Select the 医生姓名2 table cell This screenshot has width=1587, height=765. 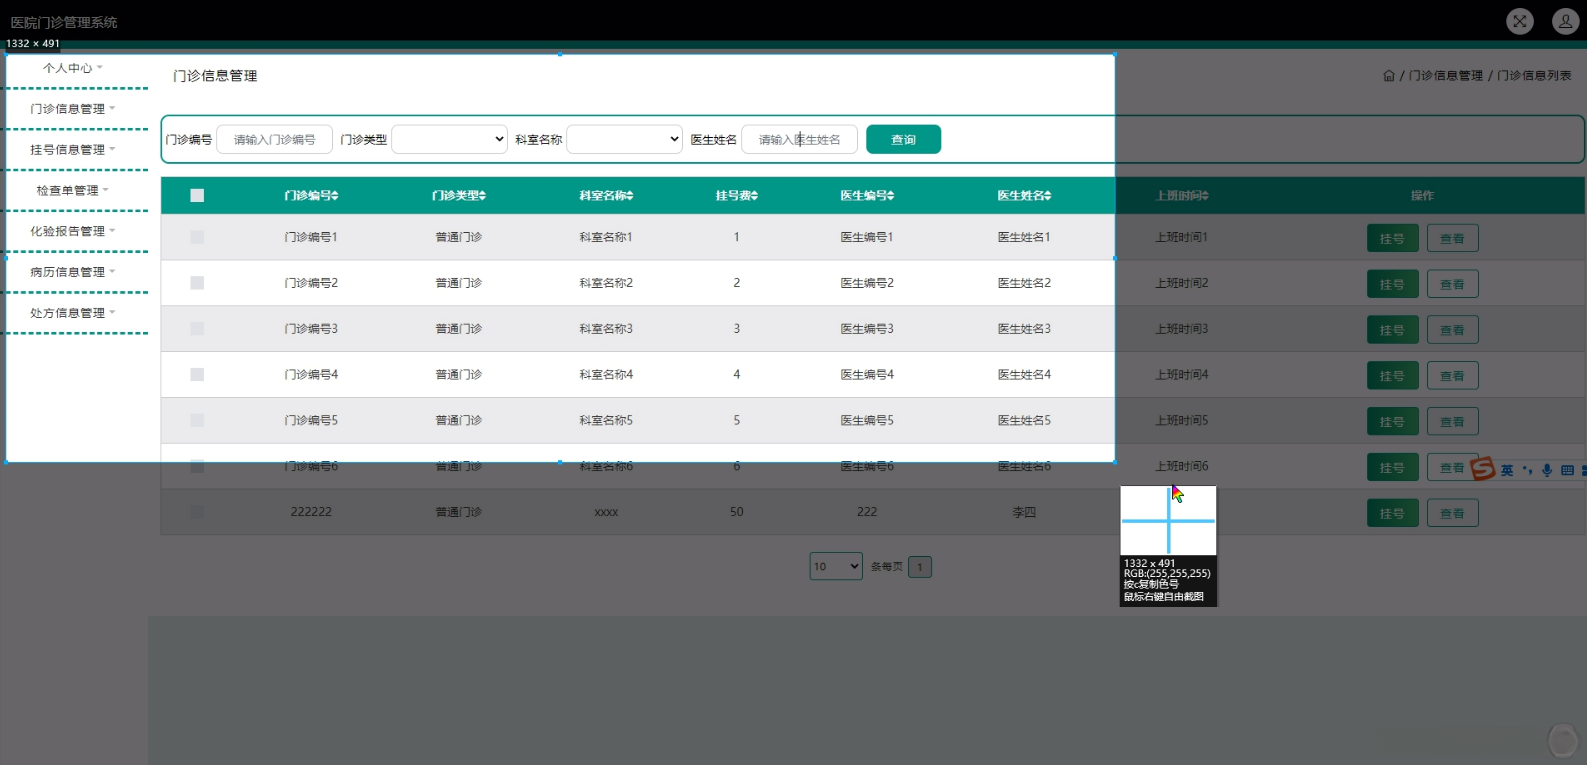point(1024,283)
